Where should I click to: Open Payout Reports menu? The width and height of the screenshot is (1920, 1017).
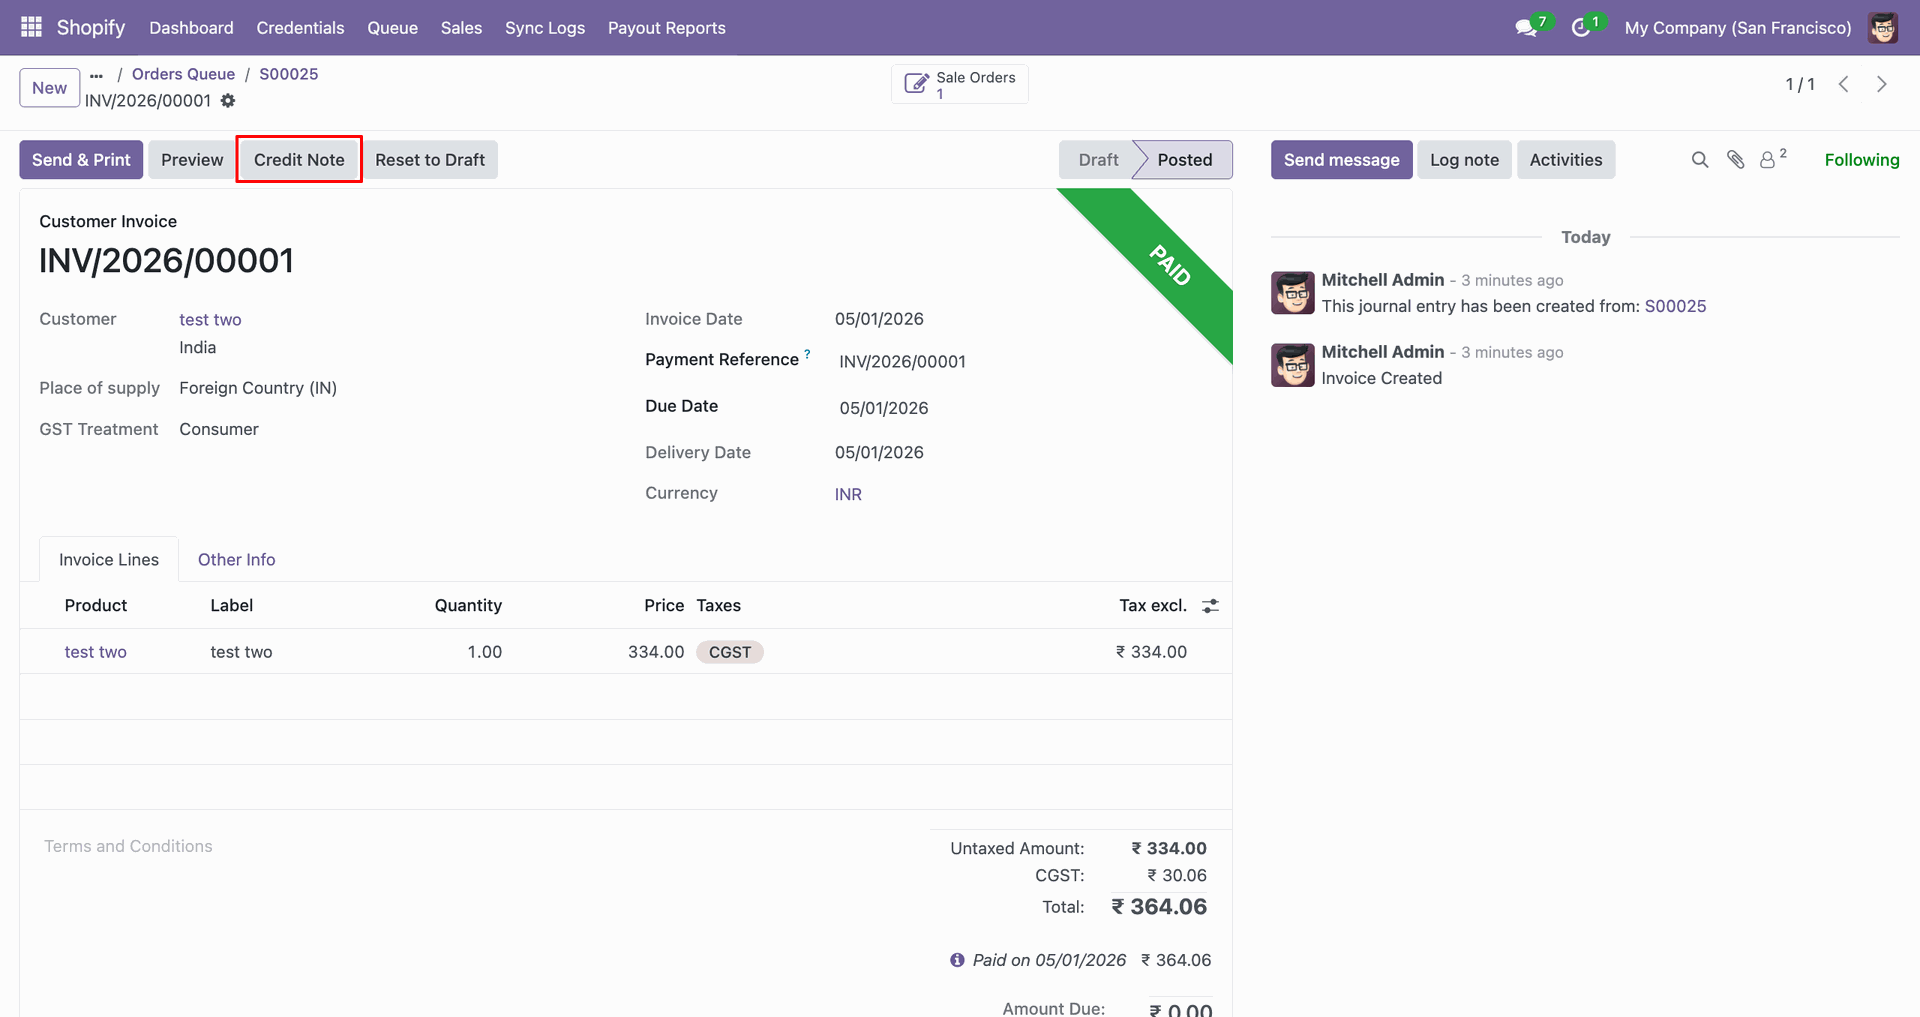coord(667,28)
